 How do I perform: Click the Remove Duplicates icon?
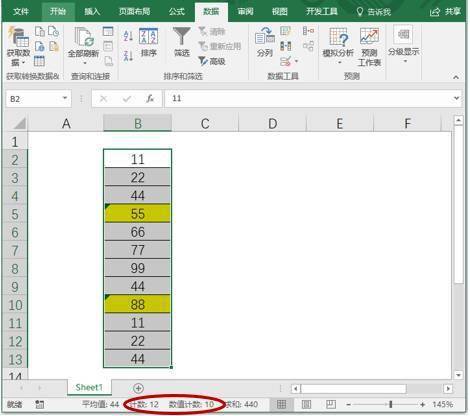point(285,46)
